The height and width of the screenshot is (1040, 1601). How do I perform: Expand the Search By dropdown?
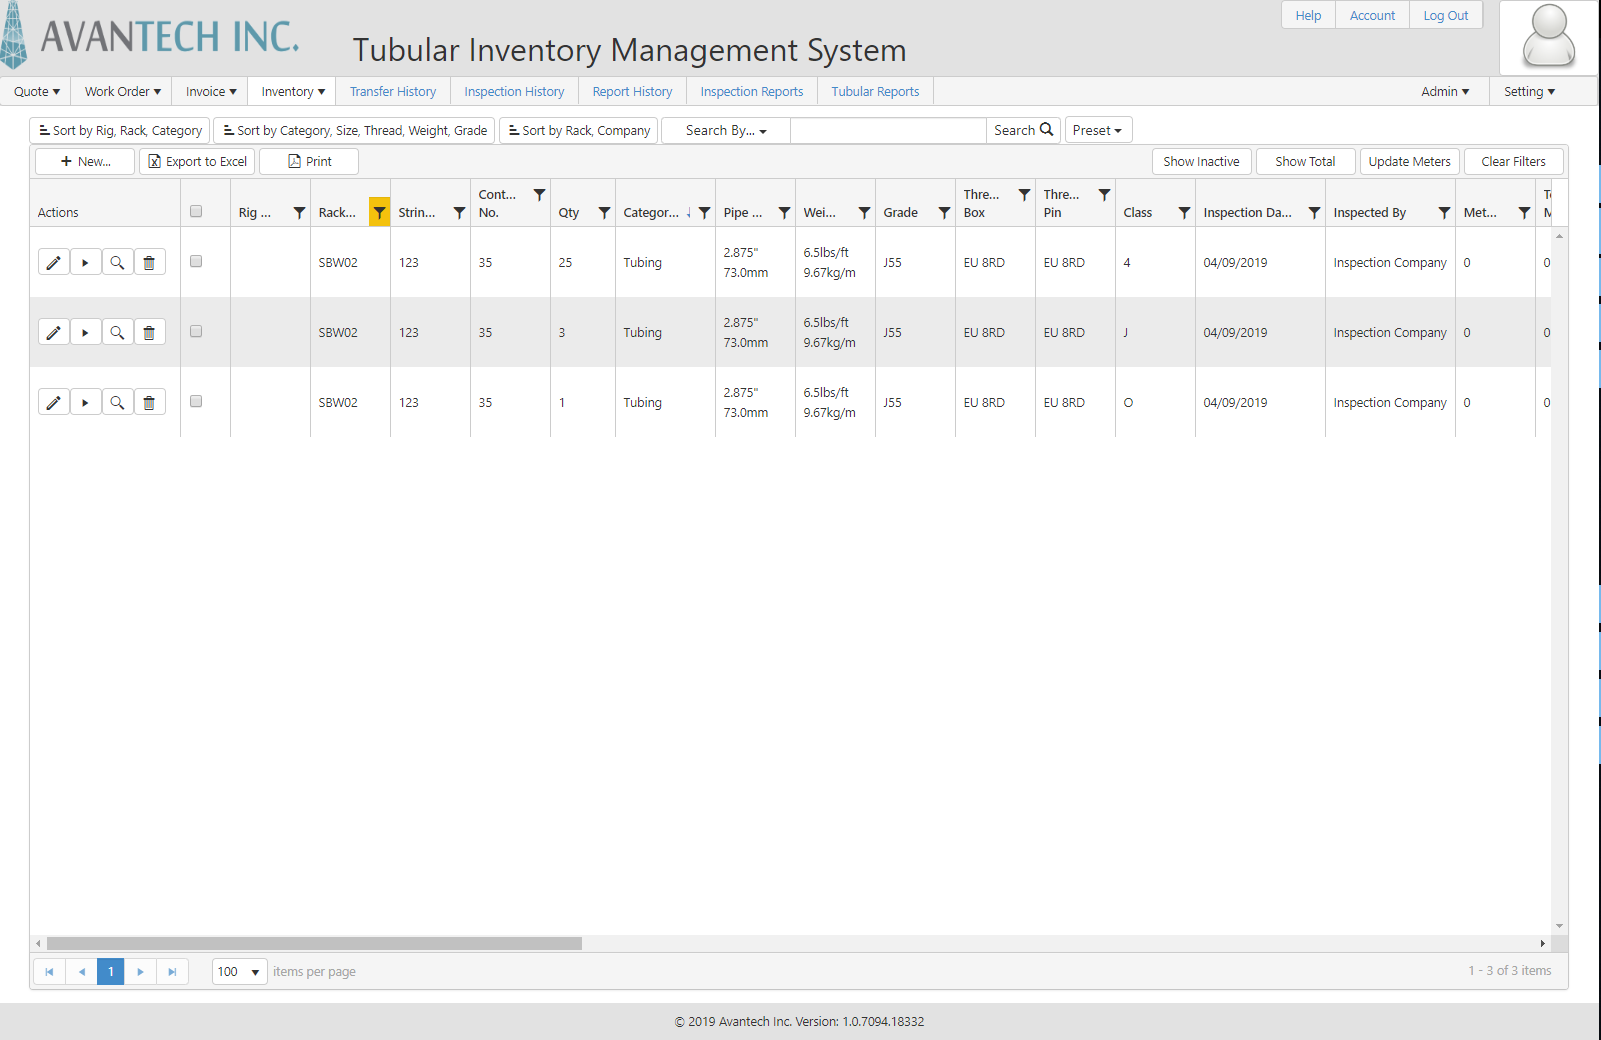click(725, 131)
